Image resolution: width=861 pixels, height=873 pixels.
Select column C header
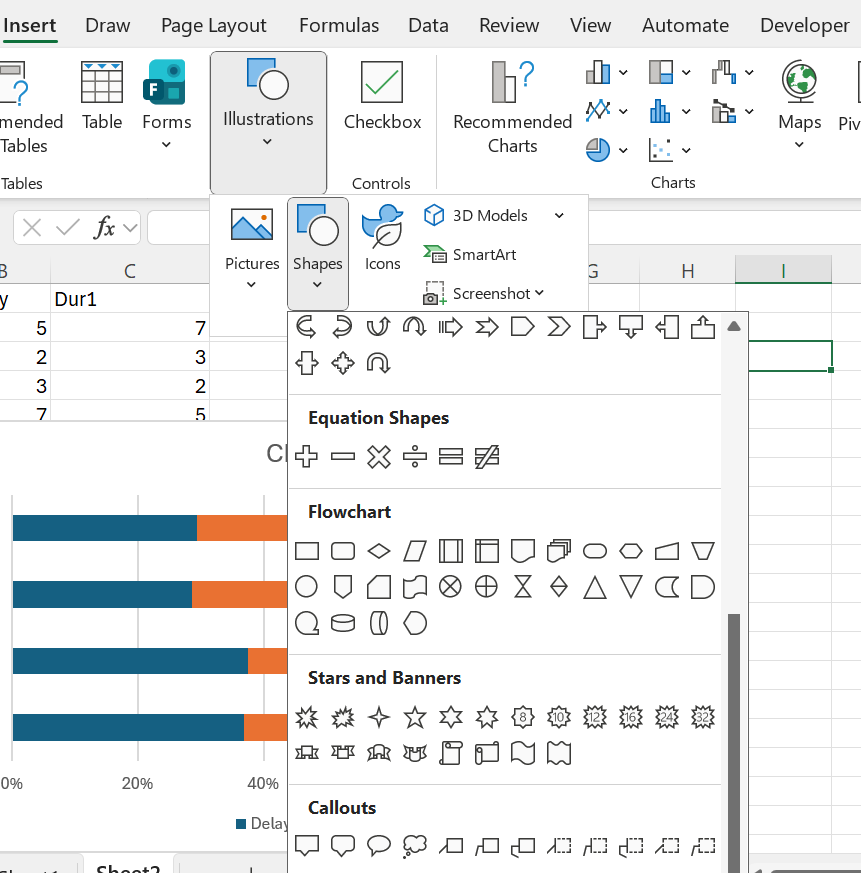(x=130, y=271)
